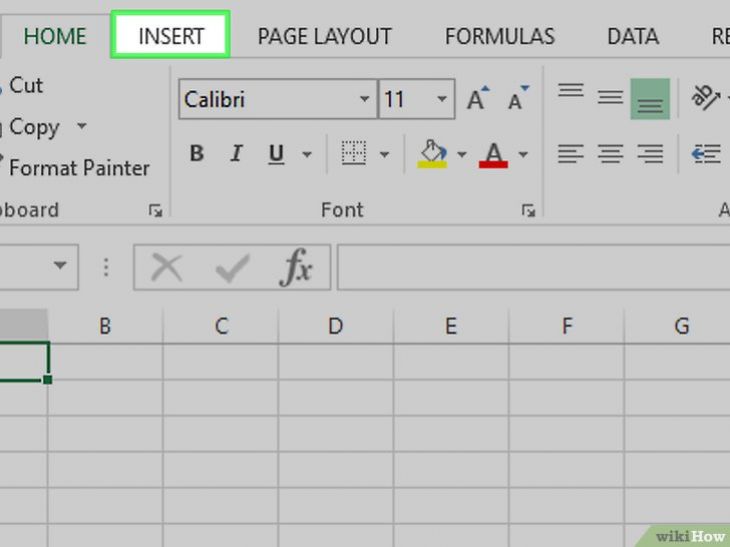This screenshot has width=730, height=547.
Task: Apply yellow fill color bucket
Action: click(433, 154)
